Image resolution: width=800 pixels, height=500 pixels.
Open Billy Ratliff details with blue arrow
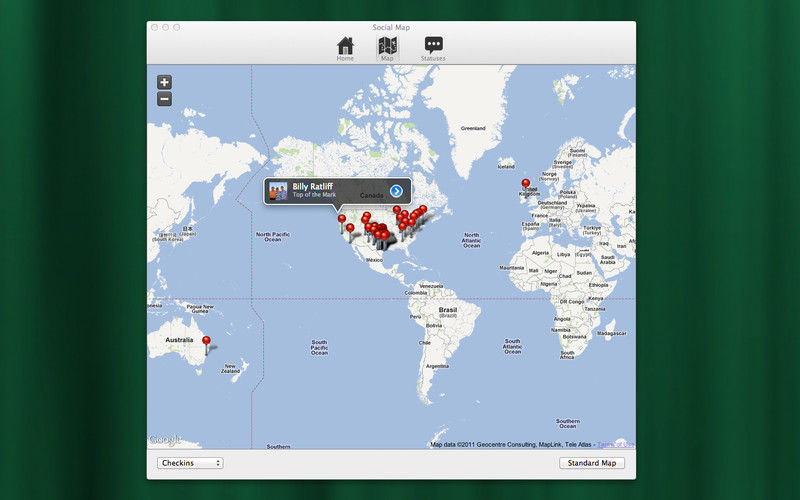point(396,191)
